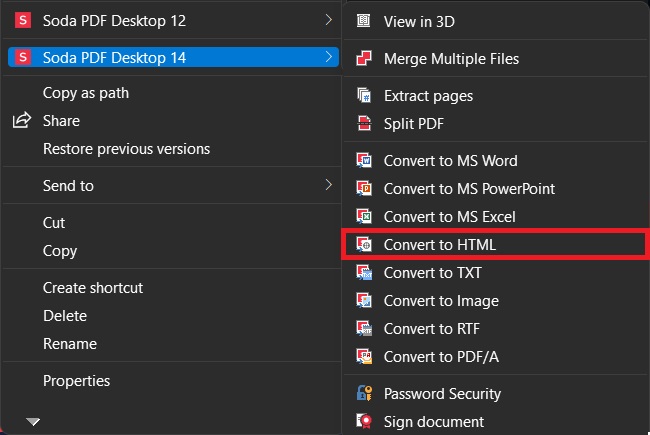Viewport: 650px width, 435px height.
Task: Select Convert to Image text
Action: click(441, 301)
